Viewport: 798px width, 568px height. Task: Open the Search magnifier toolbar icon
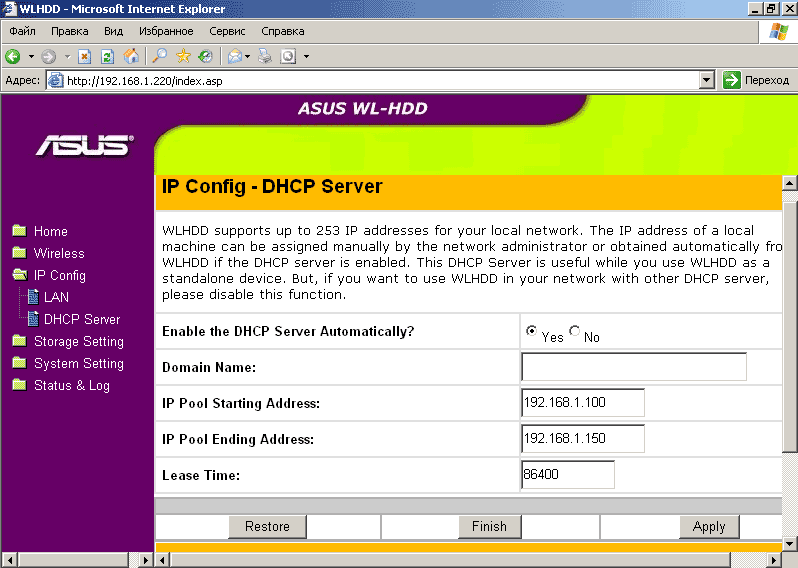160,56
